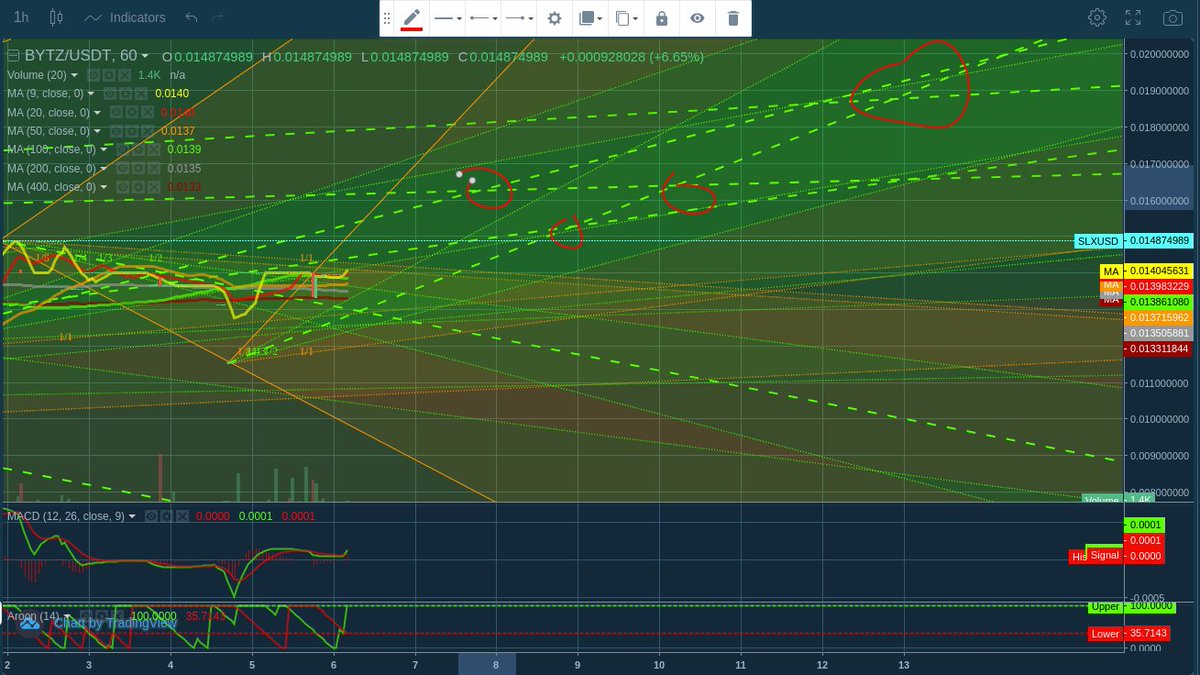Image resolution: width=1200 pixels, height=675 pixels.
Task: Expand the MA (400, close, 0) menu arrow
Action: tap(103, 187)
